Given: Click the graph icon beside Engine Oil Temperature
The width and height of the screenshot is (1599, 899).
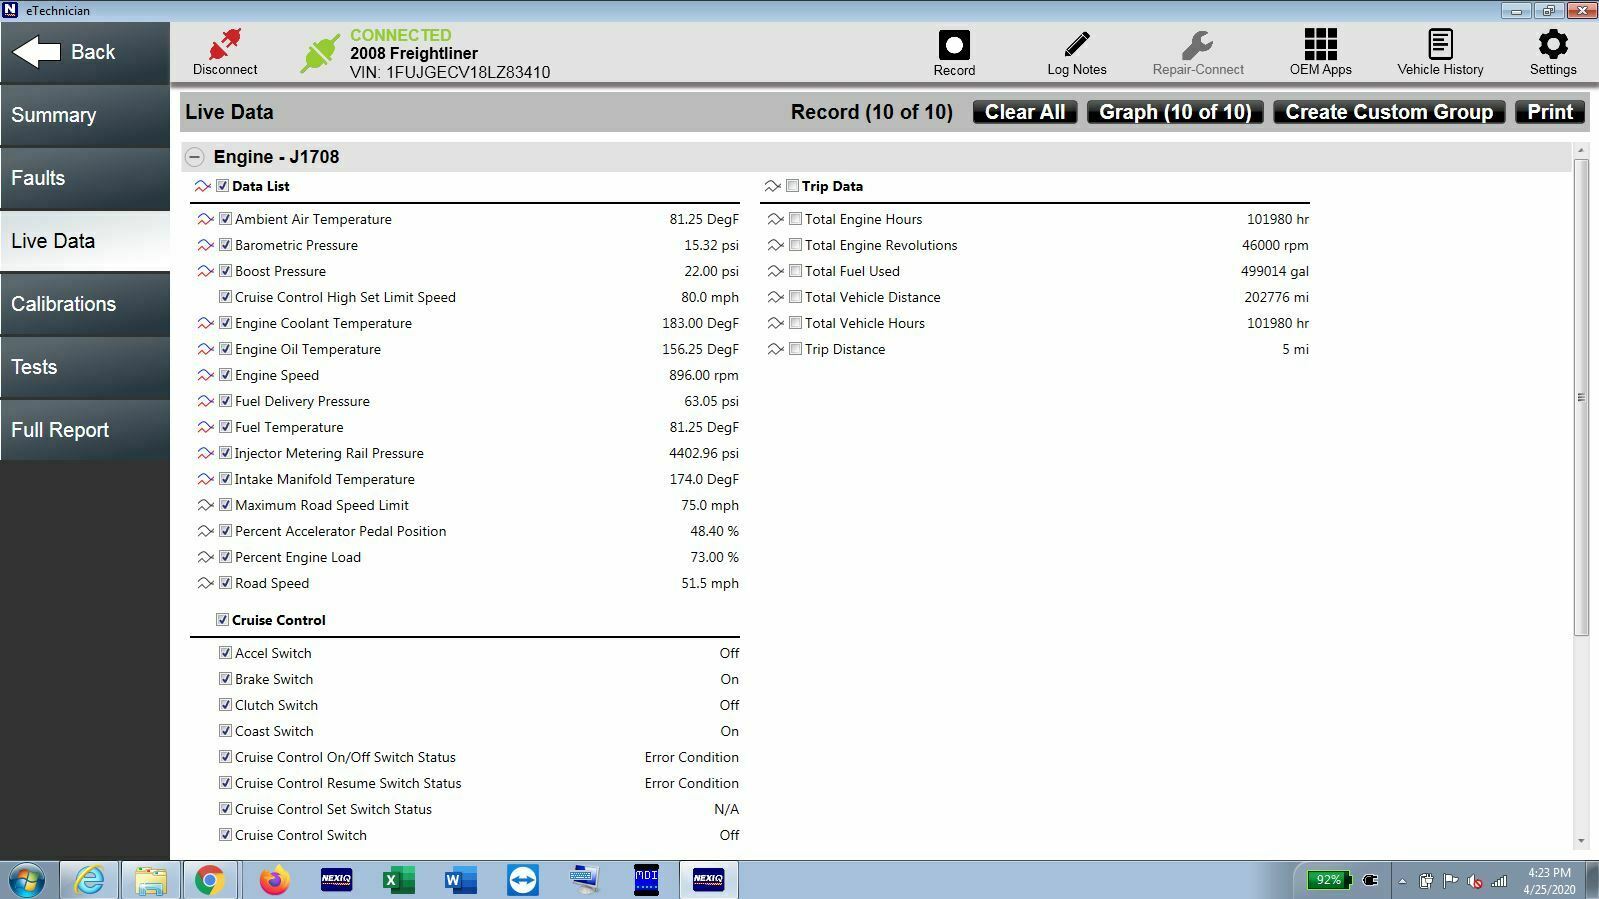Looking at the screenshot, I should (x=205, y=349).
